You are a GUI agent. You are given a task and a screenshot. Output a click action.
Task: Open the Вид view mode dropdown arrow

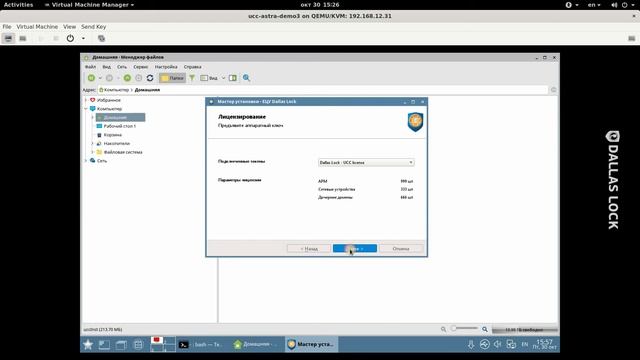pyautogui.click(x=223, y=78)
